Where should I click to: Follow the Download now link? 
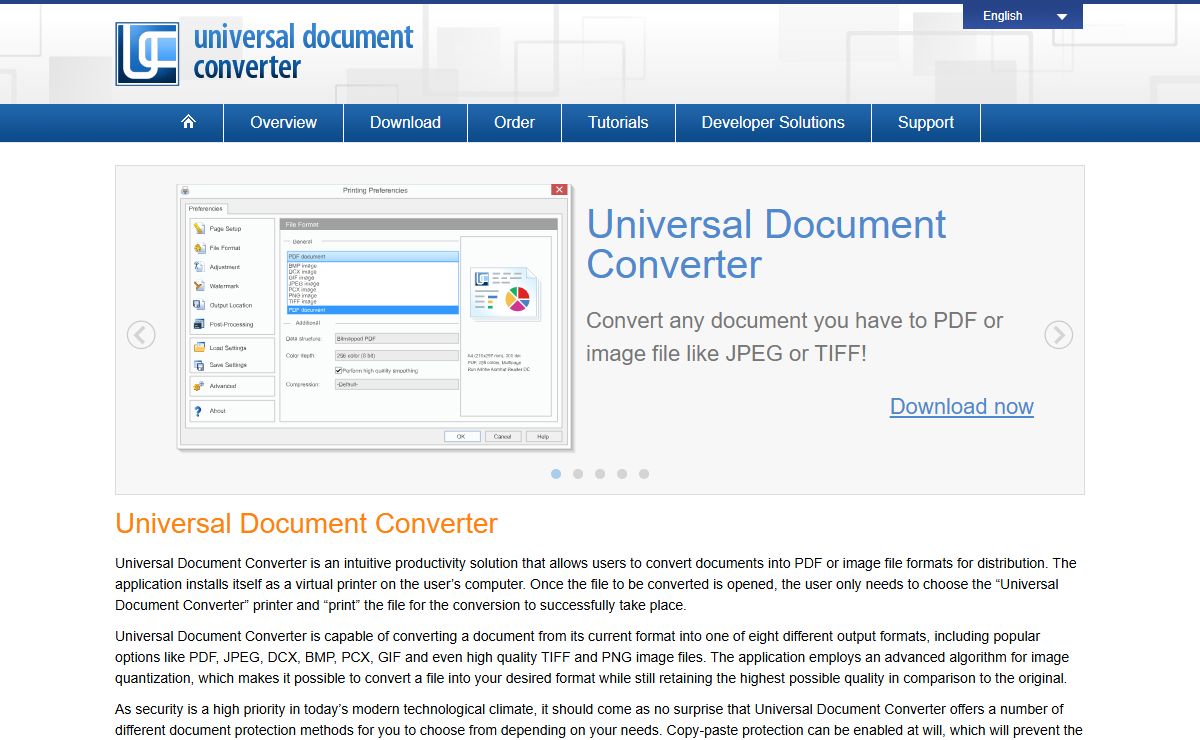click(x=962, y=406)
